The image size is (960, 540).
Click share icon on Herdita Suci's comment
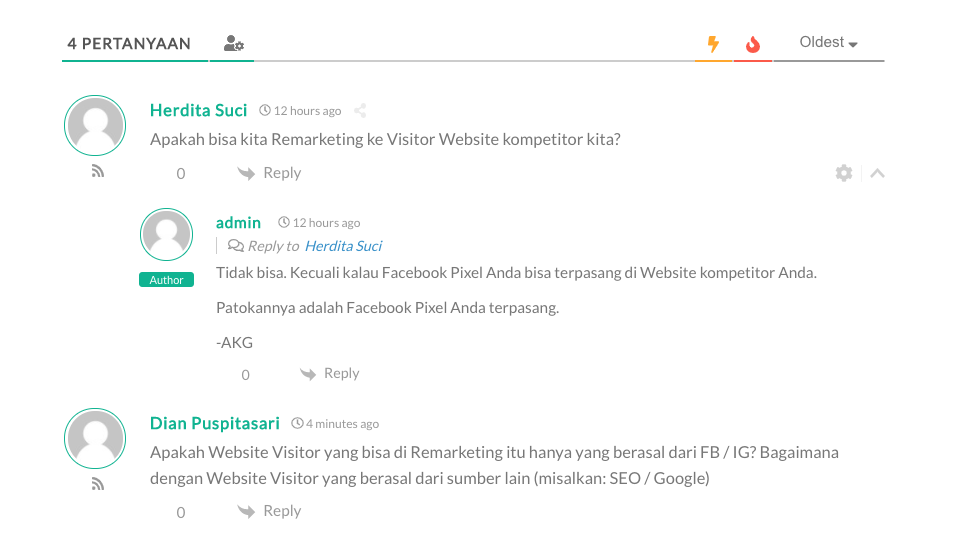pos(361,111)
